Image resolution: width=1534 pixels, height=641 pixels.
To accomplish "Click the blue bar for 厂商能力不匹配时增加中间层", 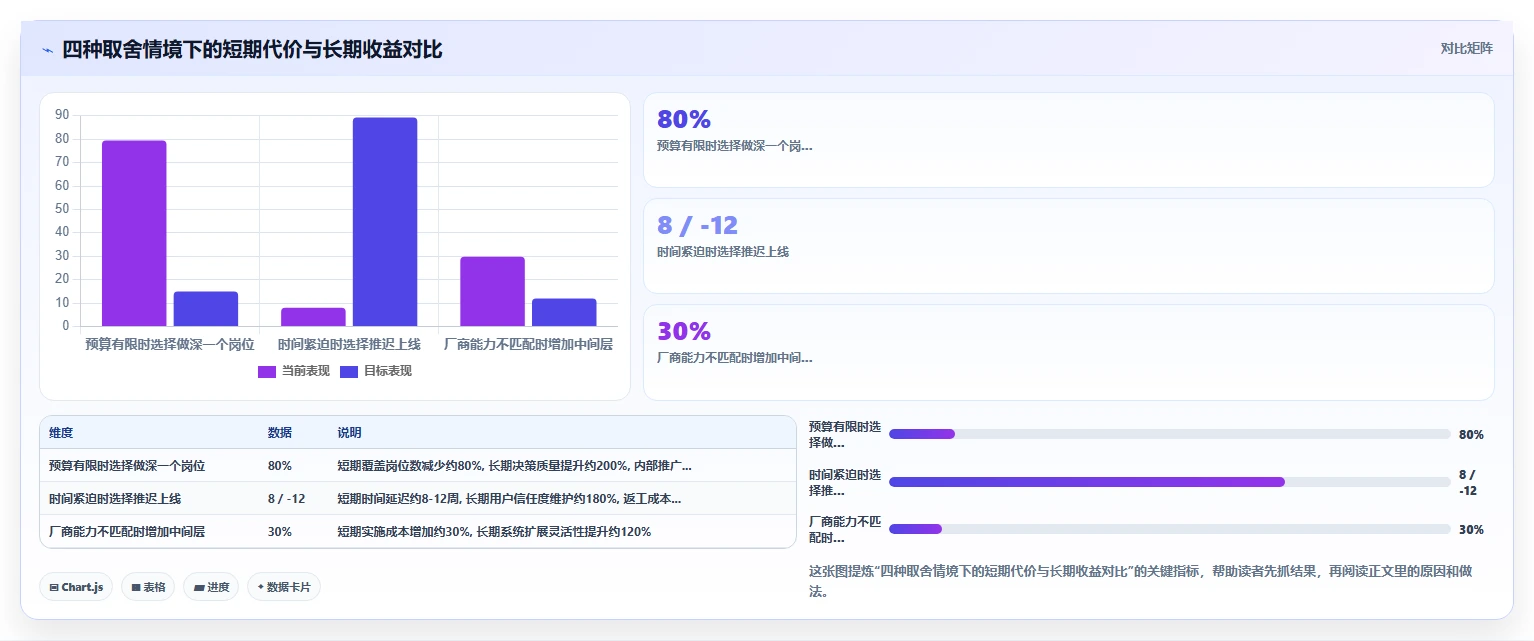I will (564, 312).
